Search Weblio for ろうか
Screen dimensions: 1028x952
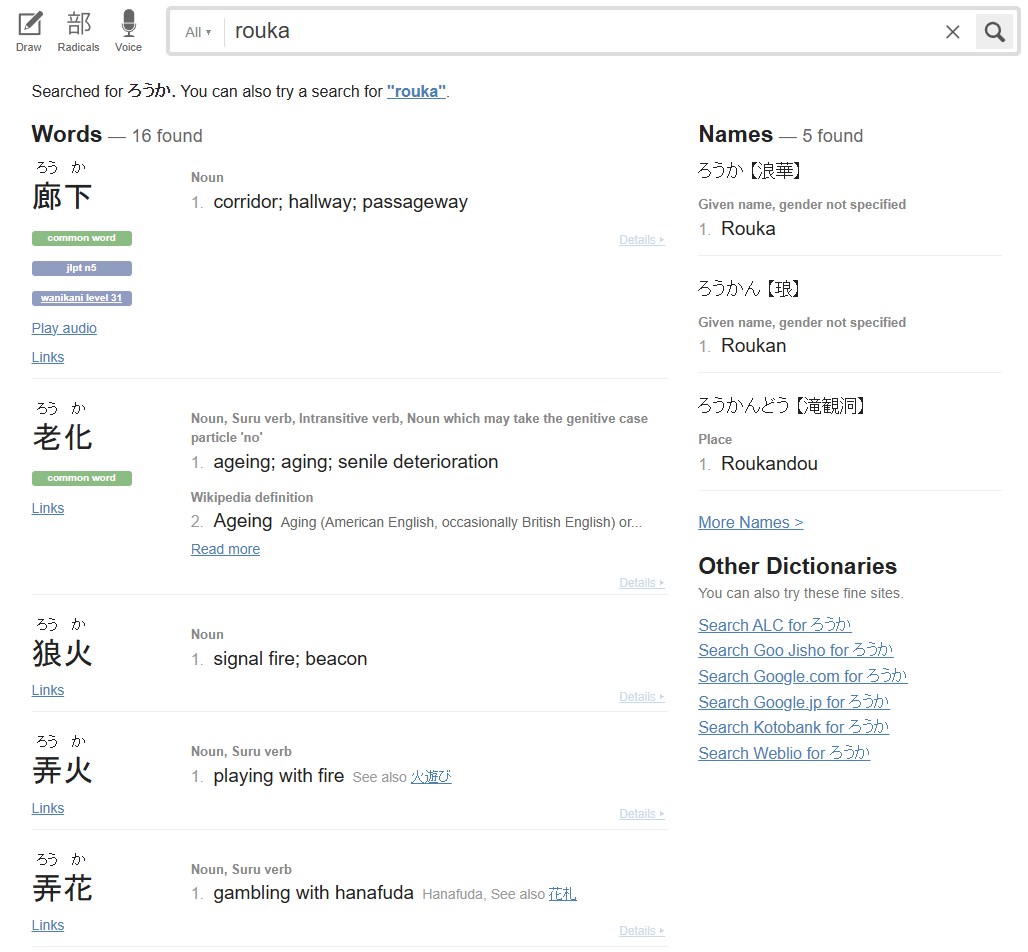pyautogui.click(x=784, y=753)
